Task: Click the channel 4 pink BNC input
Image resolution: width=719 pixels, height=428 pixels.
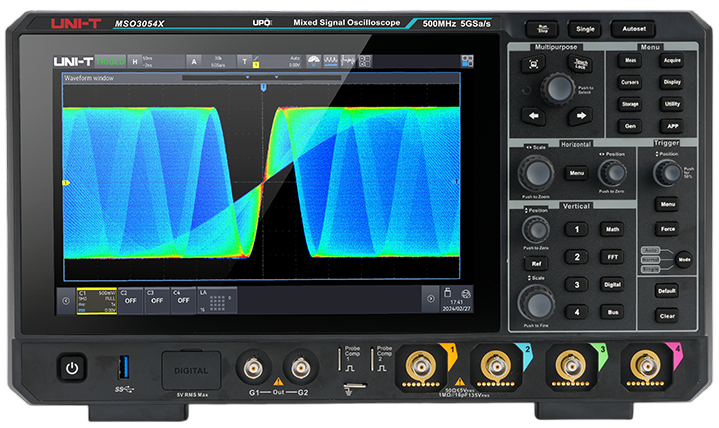Action: coord(646,366)
